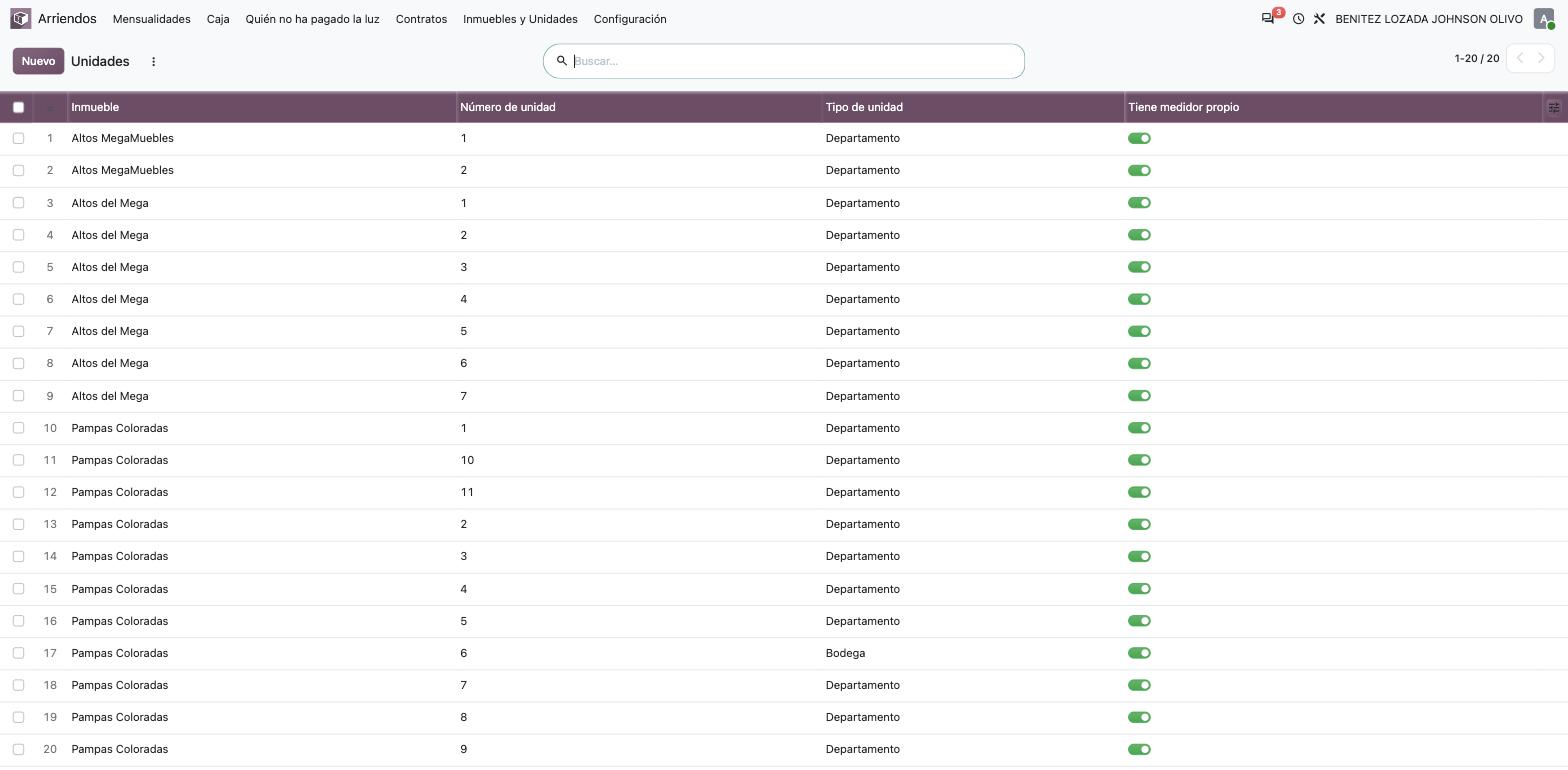Image resolution: width=1568 pixels, height=770 pixels.
Task: Open the gear actions menu beside Unidades
Action: coord(153,61)
